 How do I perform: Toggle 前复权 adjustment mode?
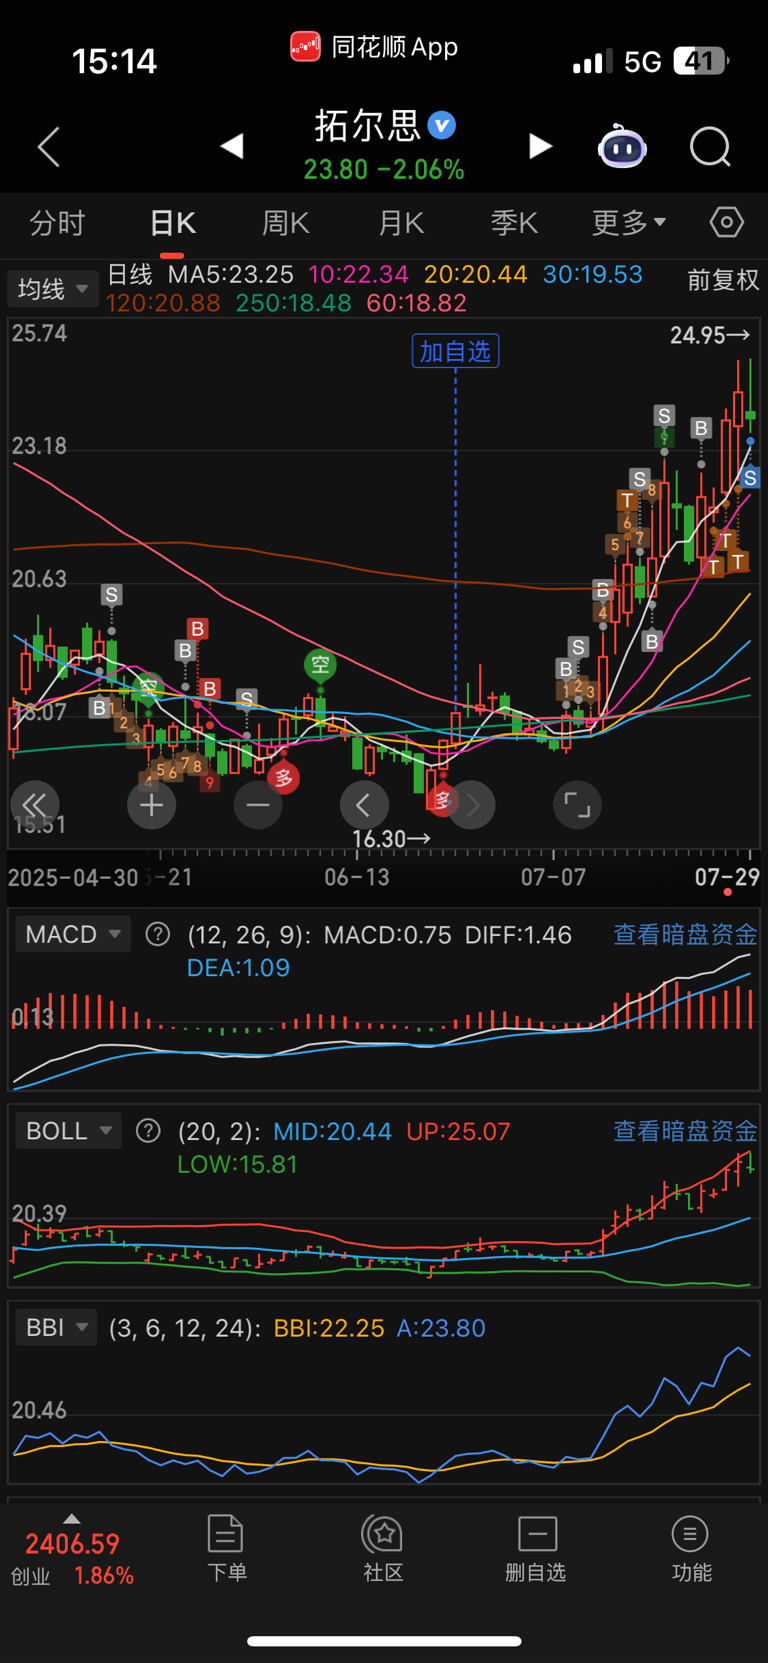(723, 280)
